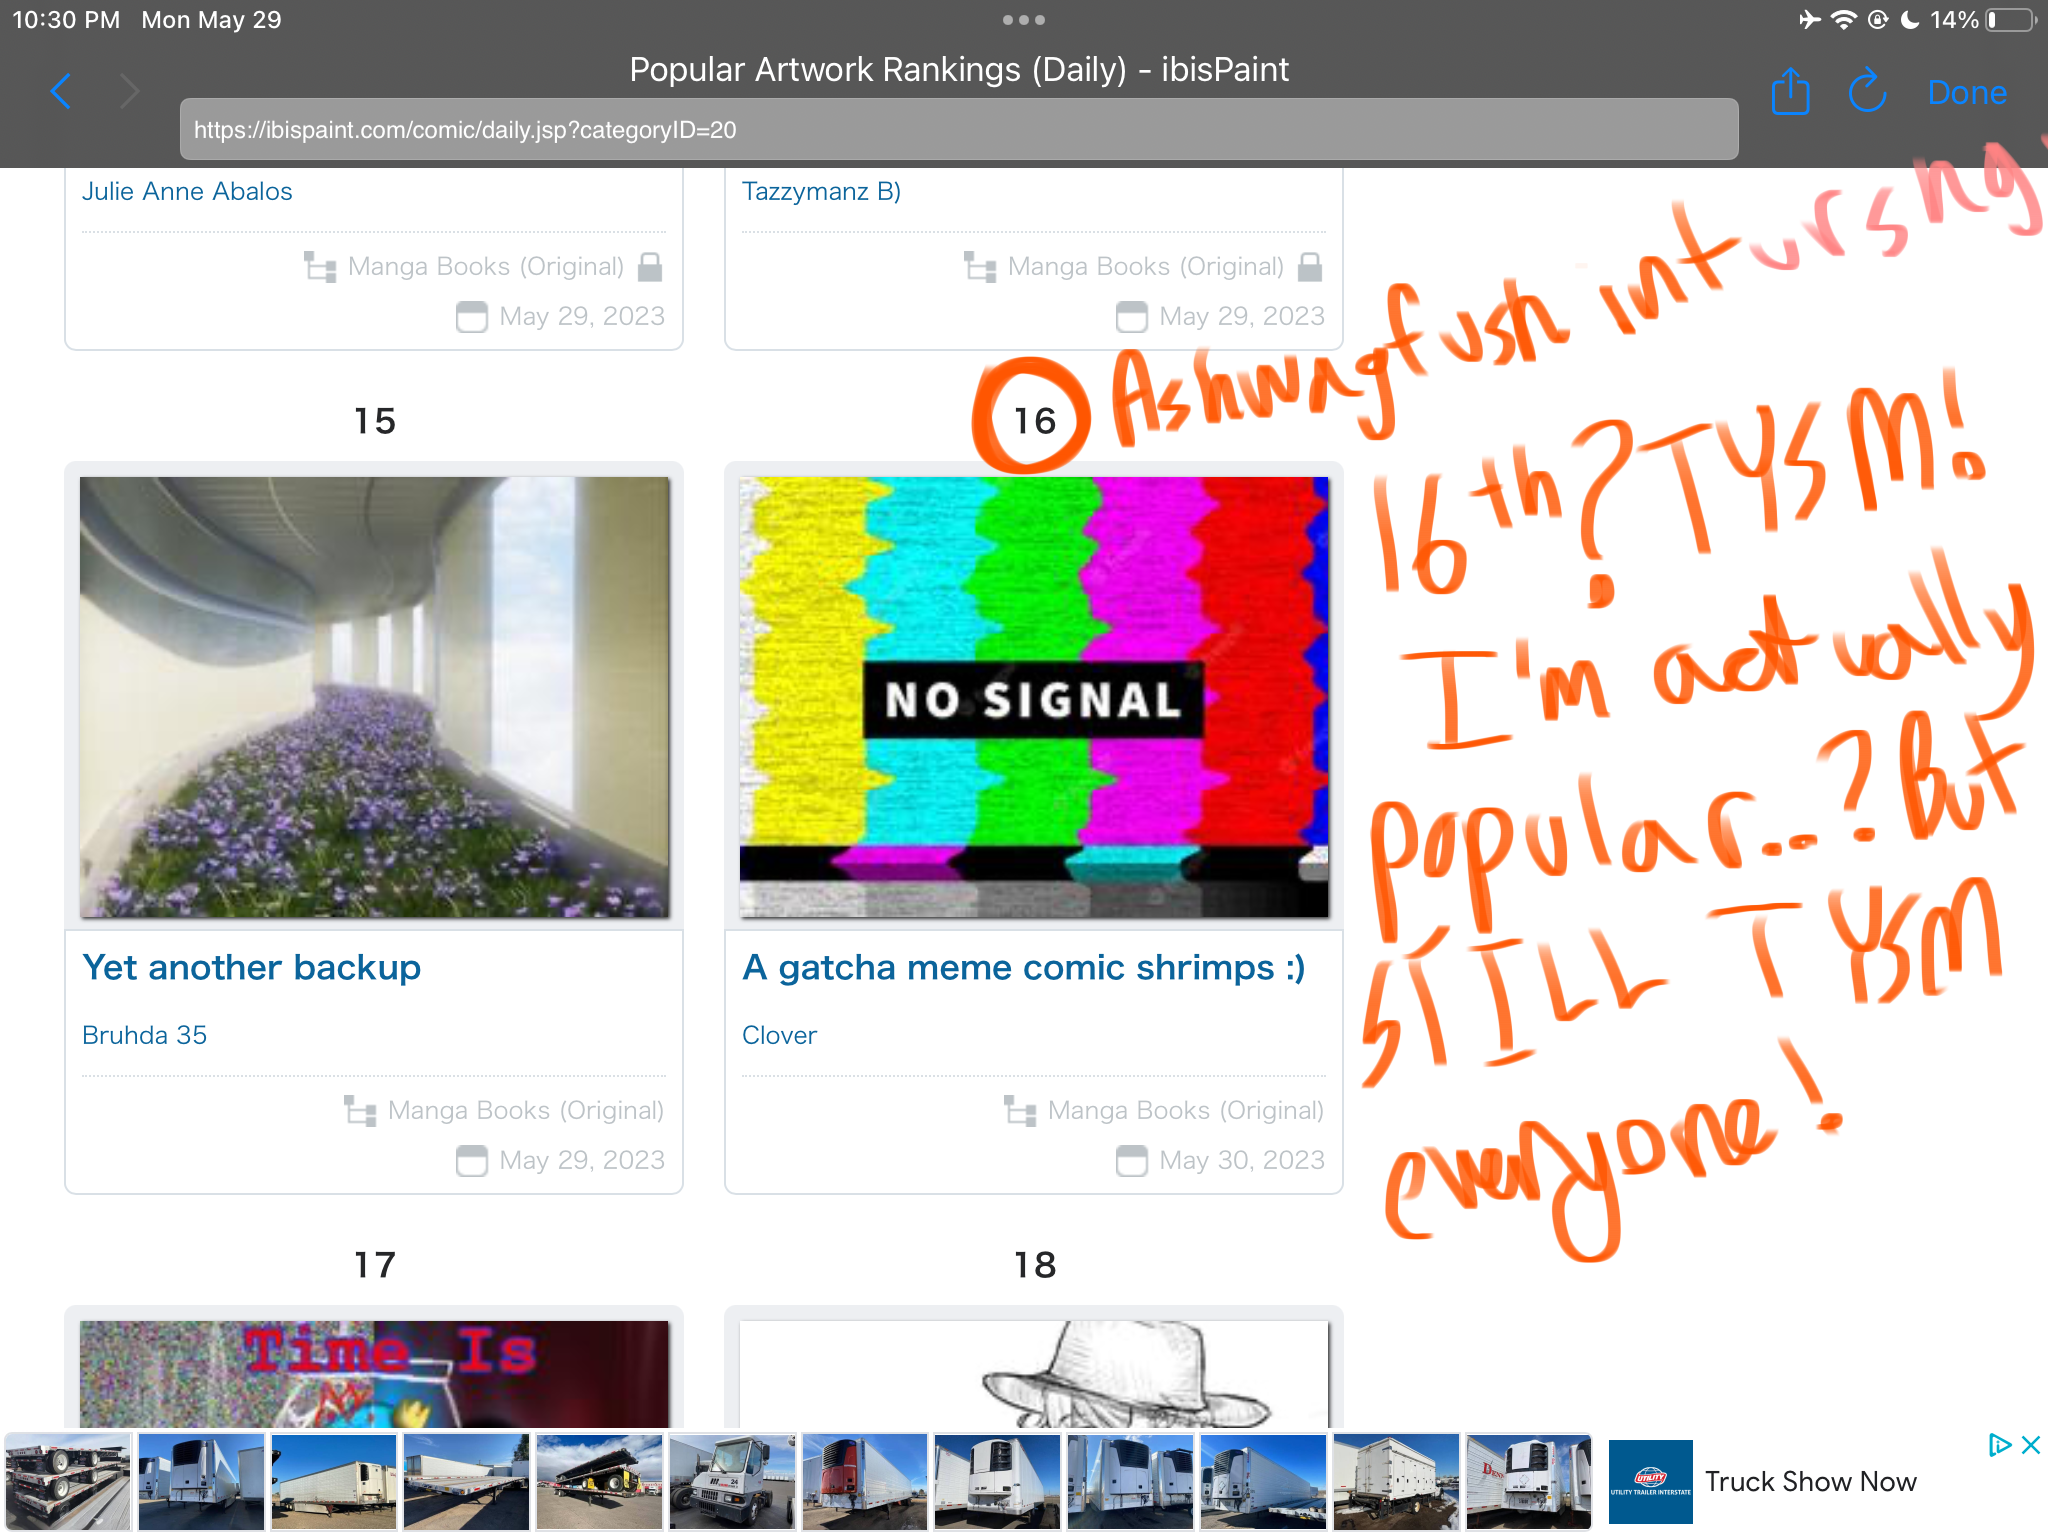Tap the forward navigation arrow
The width and height of the screenshot is (2048, 1536).
point(129,92)
